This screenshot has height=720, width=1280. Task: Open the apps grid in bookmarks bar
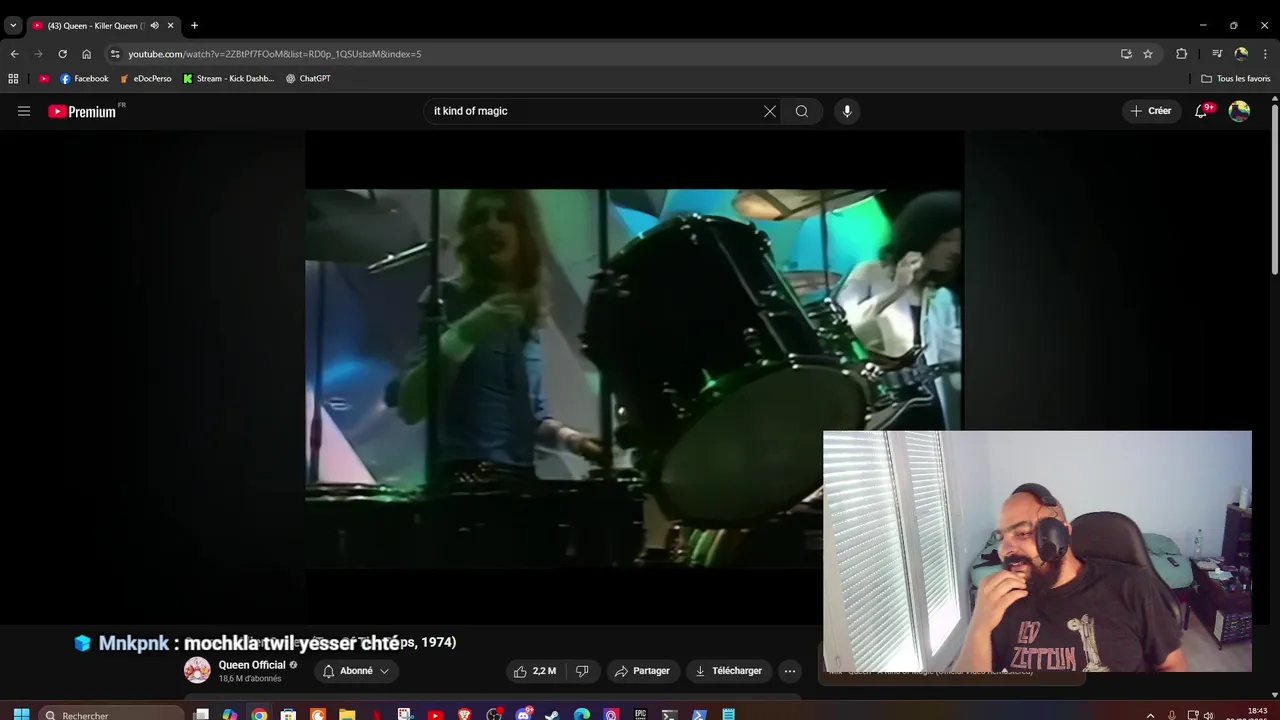[x=13, y=78]
